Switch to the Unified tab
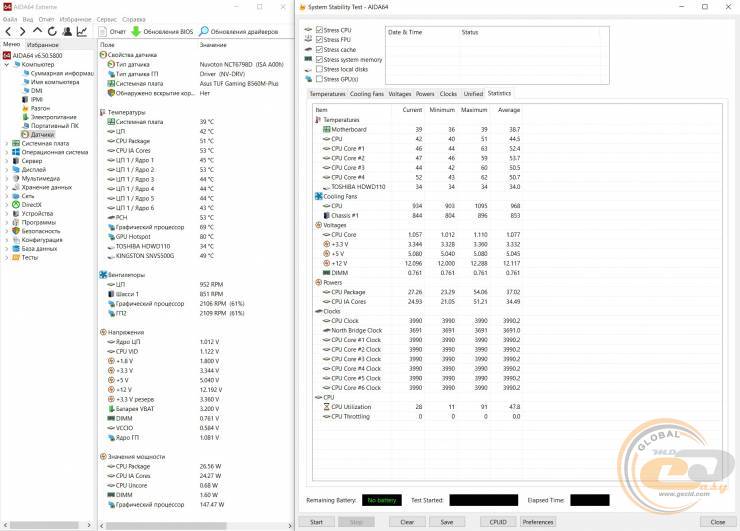 [x=473, y=94]
